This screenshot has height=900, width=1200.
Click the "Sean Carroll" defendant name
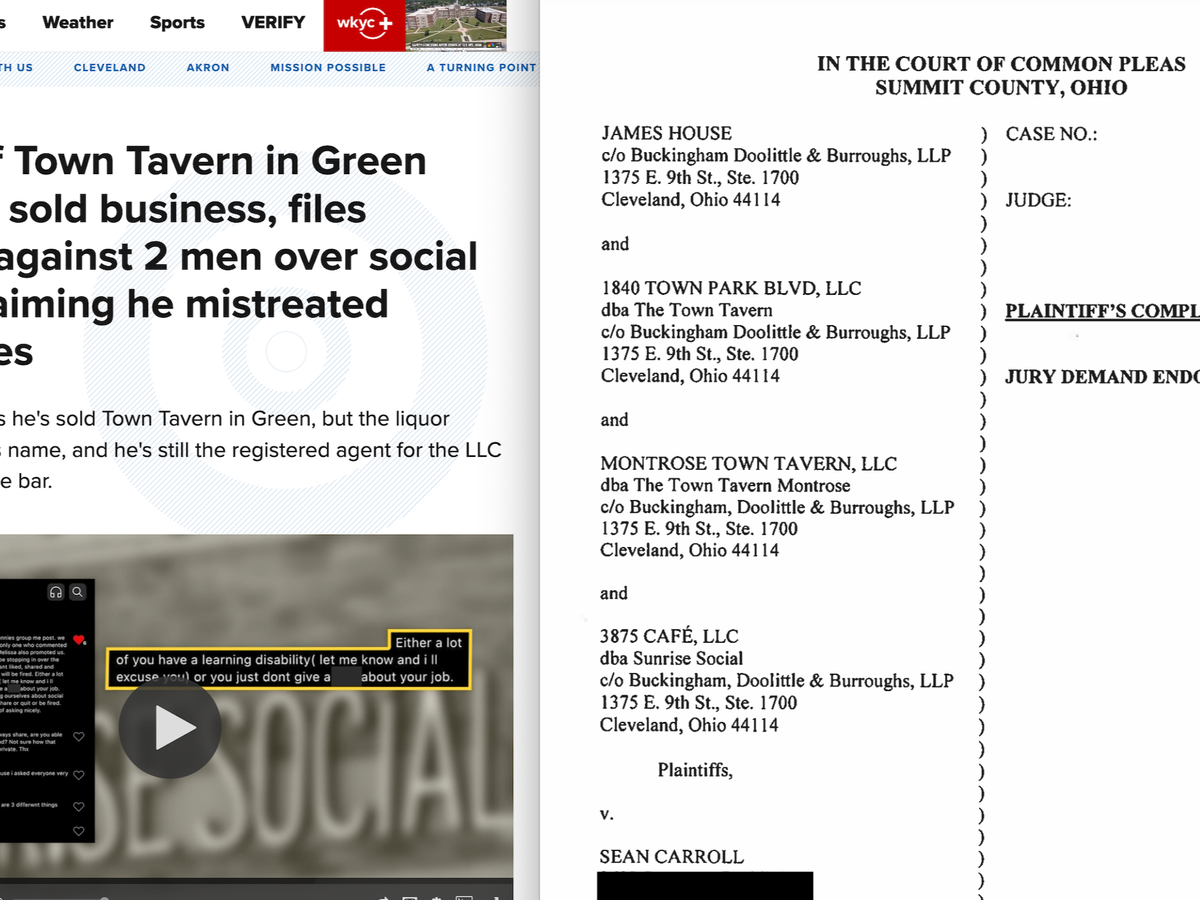[671, 857]
